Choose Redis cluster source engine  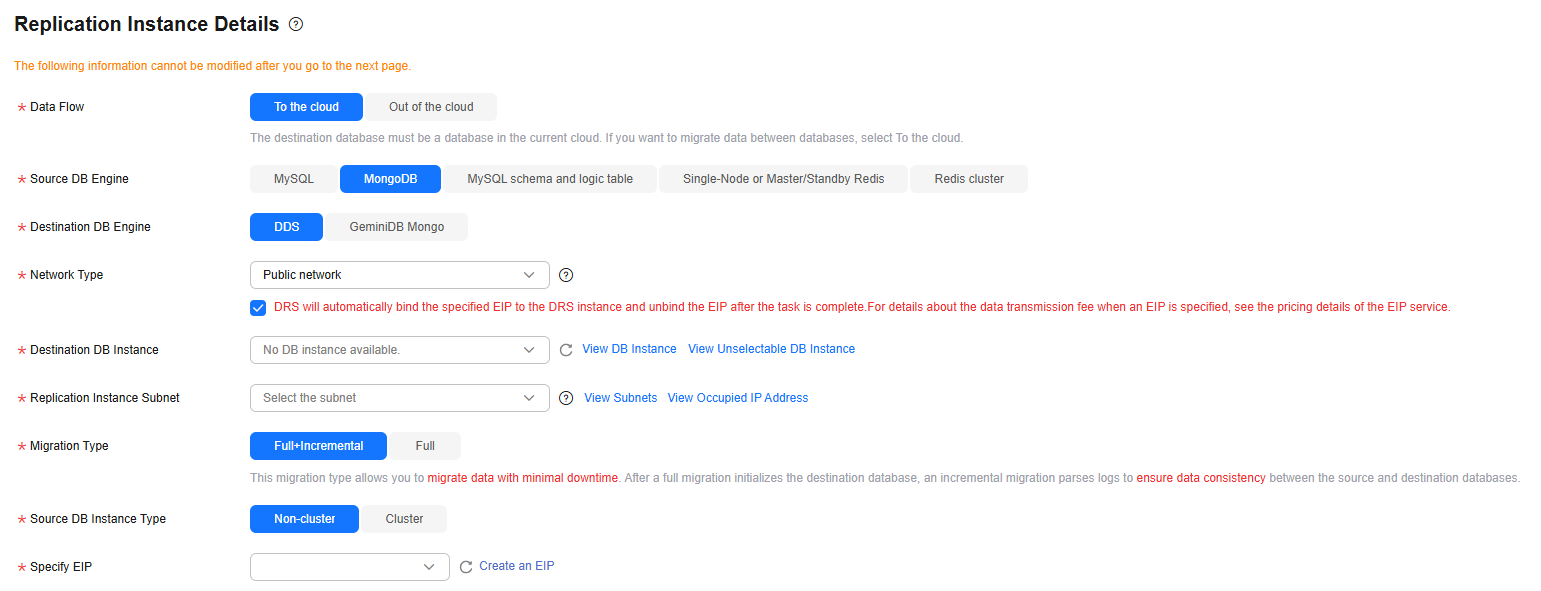click(969, 179)
